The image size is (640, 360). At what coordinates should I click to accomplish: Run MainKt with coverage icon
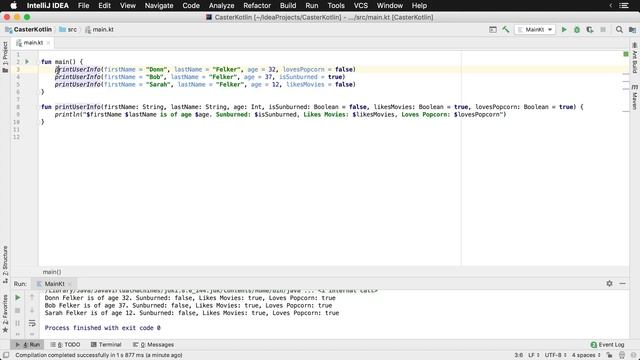pyautogui.click(x=590, y=29)
